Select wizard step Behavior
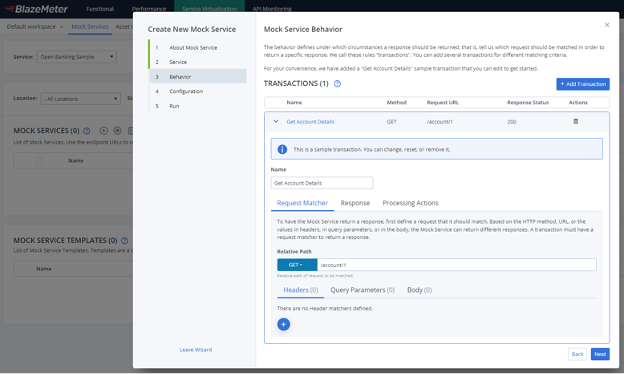The height and width of the screenshot is (374, 624). [198, 76]
